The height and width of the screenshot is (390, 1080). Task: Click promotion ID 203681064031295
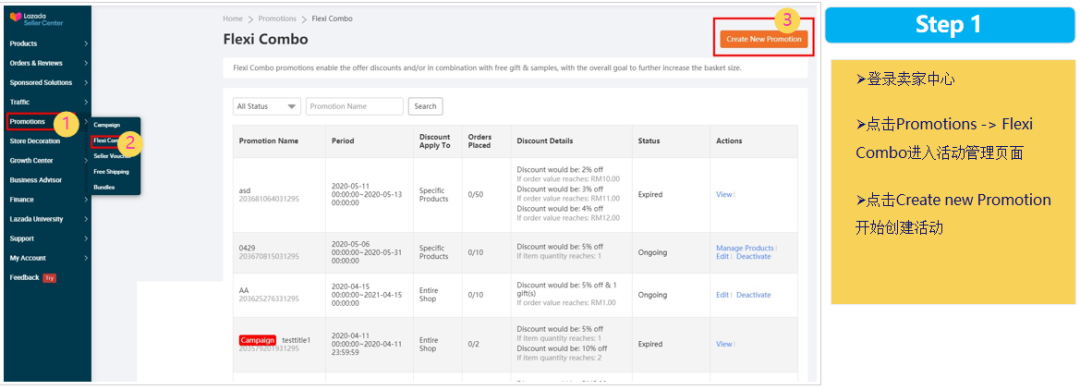(269, 199)
